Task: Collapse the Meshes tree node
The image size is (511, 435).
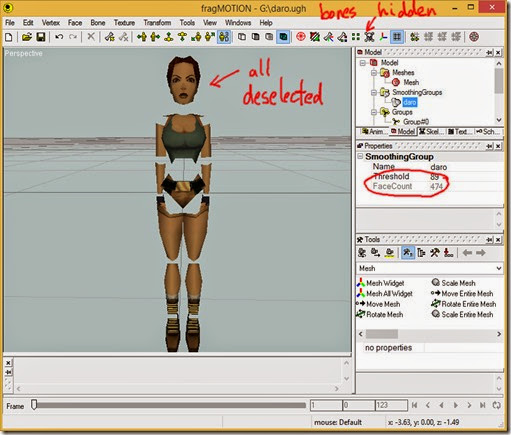Action: [374, 72]
